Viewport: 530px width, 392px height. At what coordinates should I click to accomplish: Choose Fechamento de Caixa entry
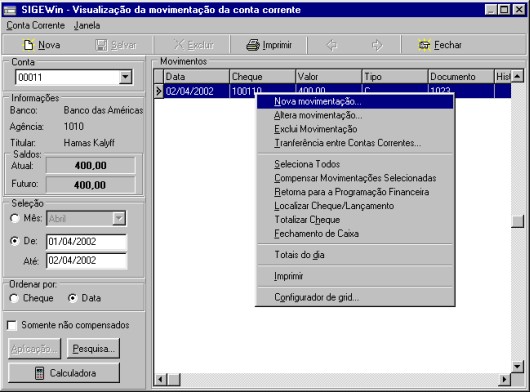355,234
